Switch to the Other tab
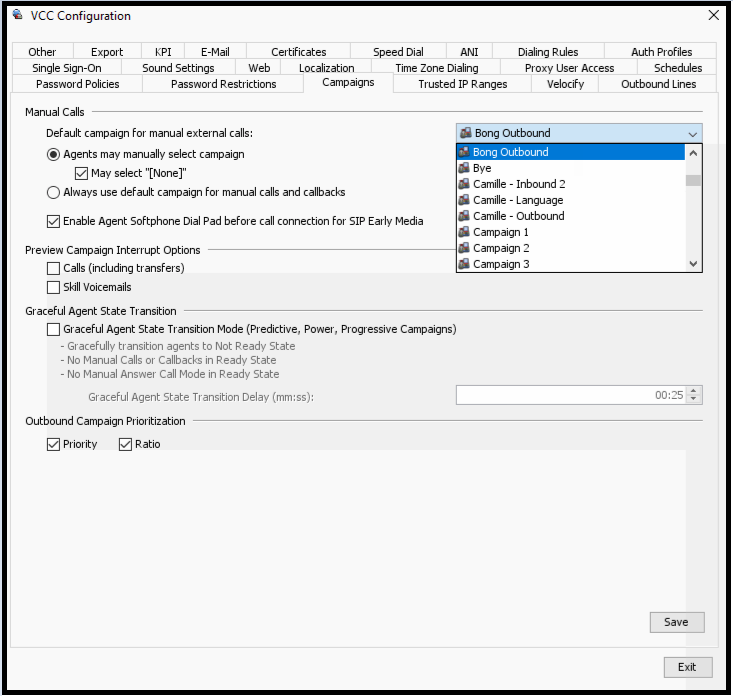The image size is (733, 696). pos(42,51)
